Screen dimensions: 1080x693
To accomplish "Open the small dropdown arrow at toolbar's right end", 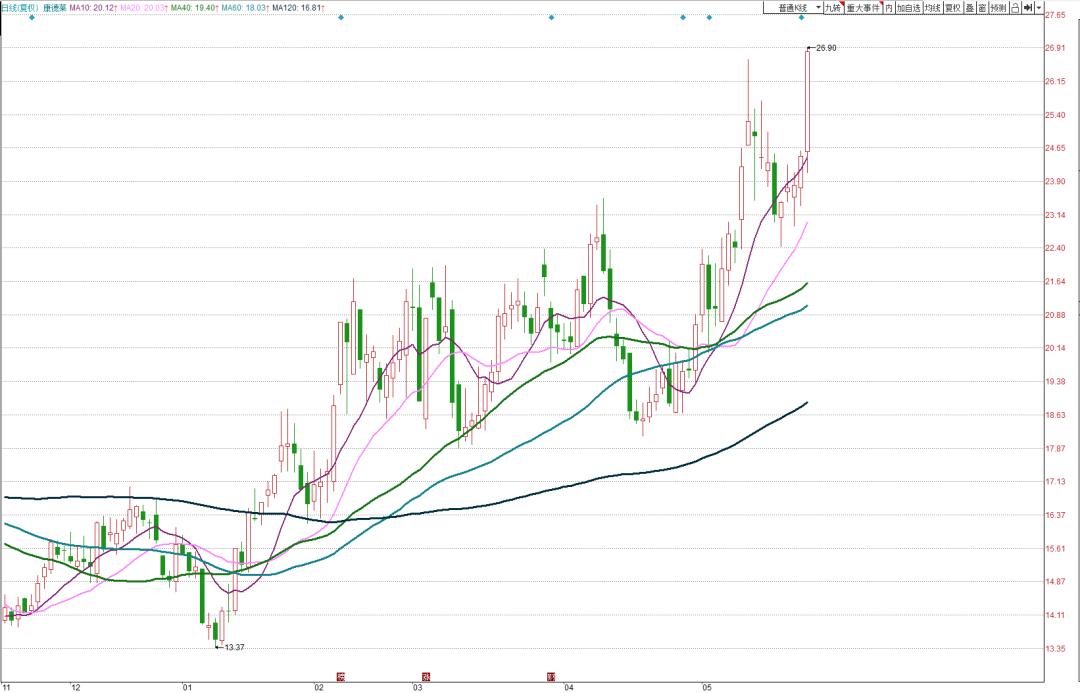I will [x=1037, y=5].
